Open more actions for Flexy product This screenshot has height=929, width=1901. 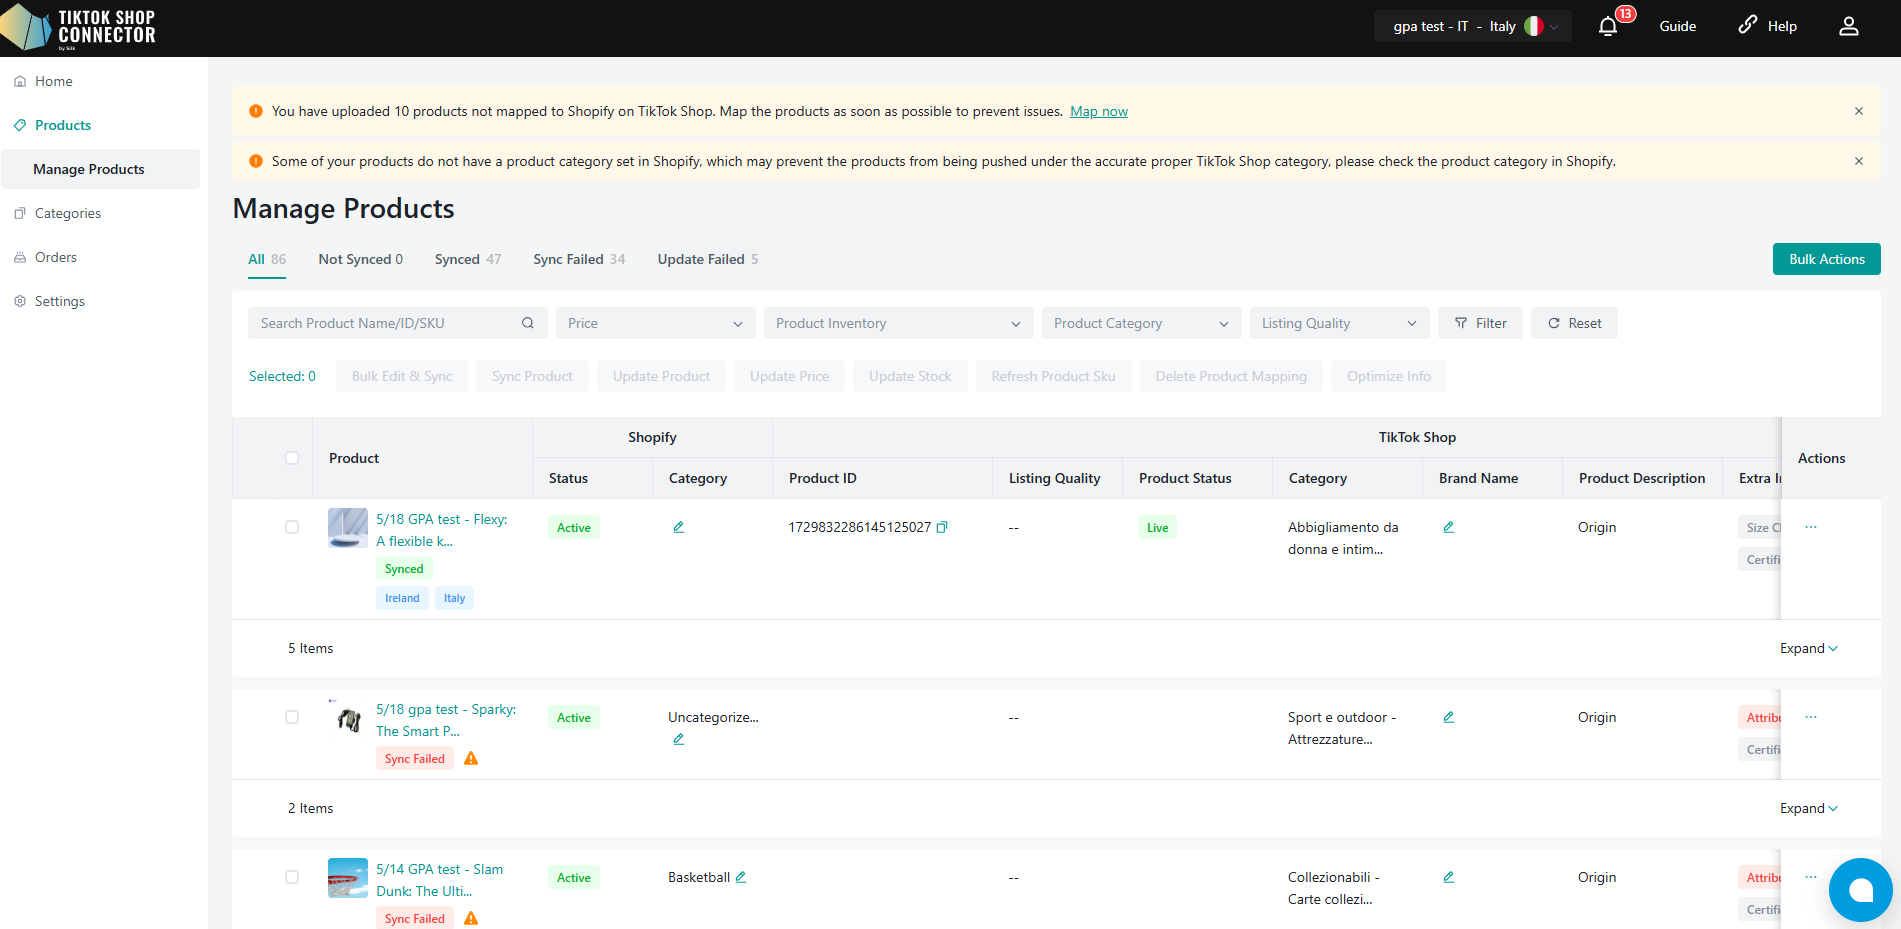1811,527
